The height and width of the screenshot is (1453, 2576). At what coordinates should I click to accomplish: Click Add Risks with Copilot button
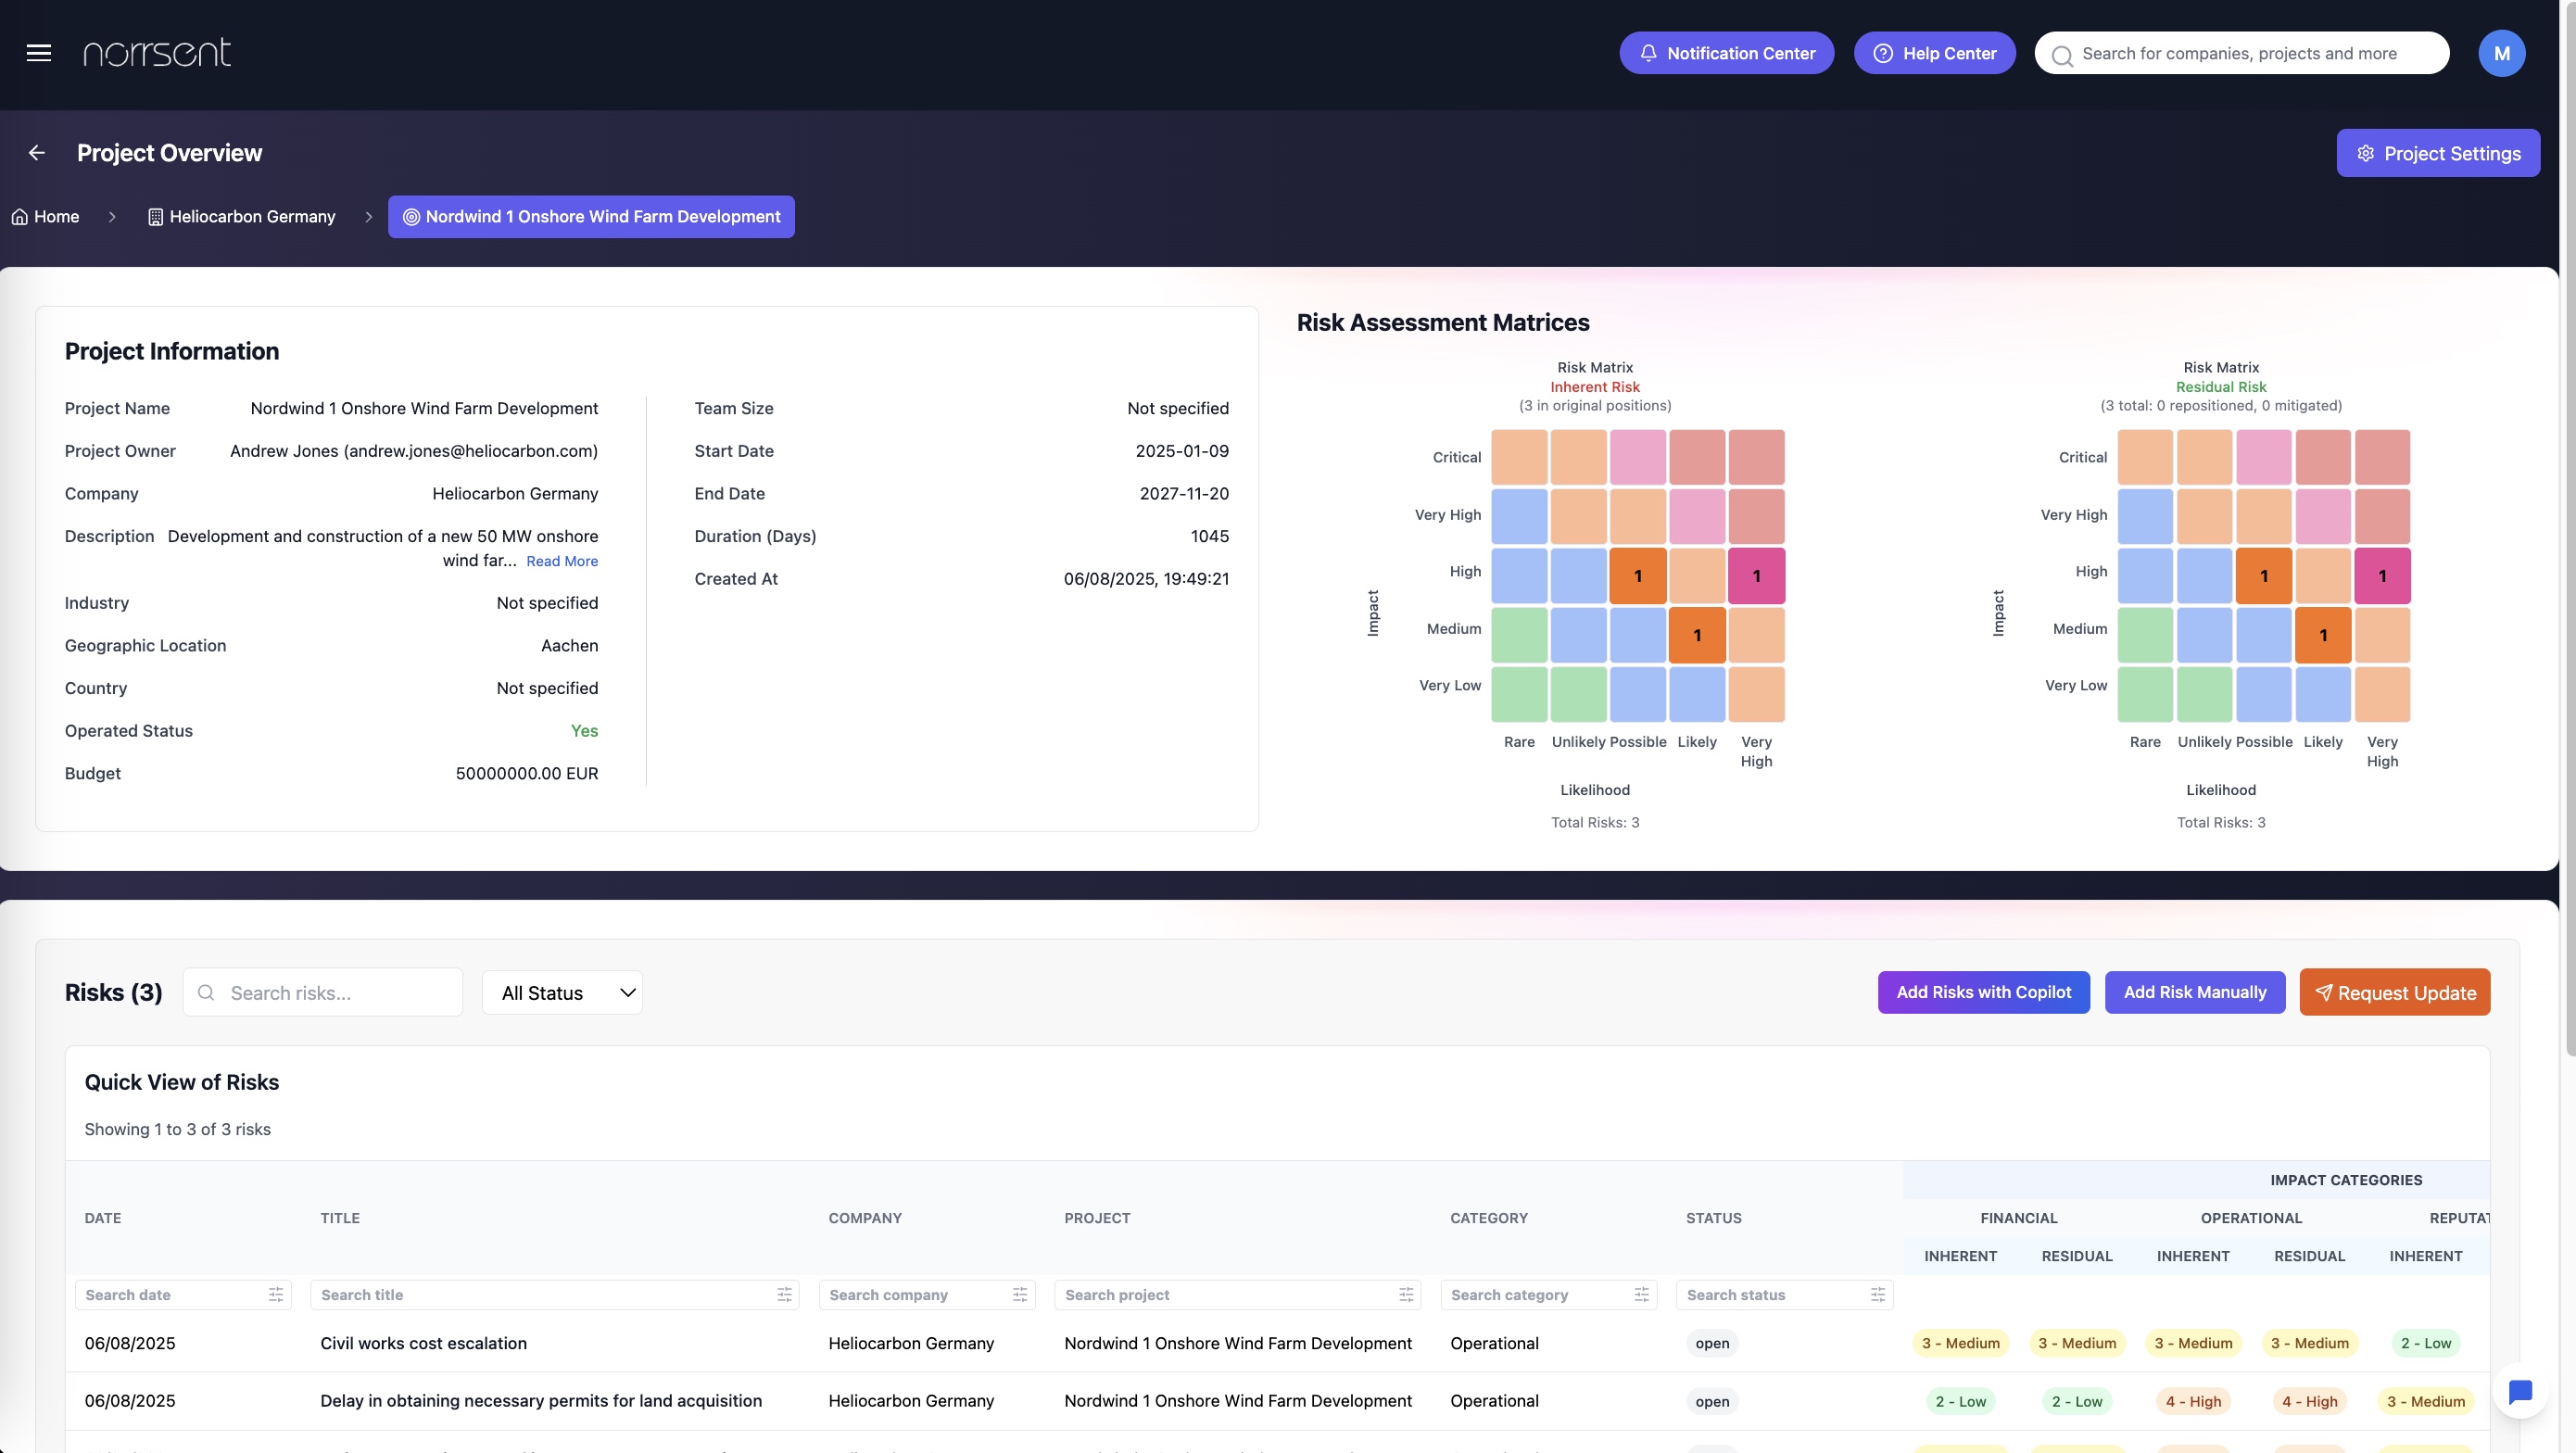click(x=1983, y=993)
